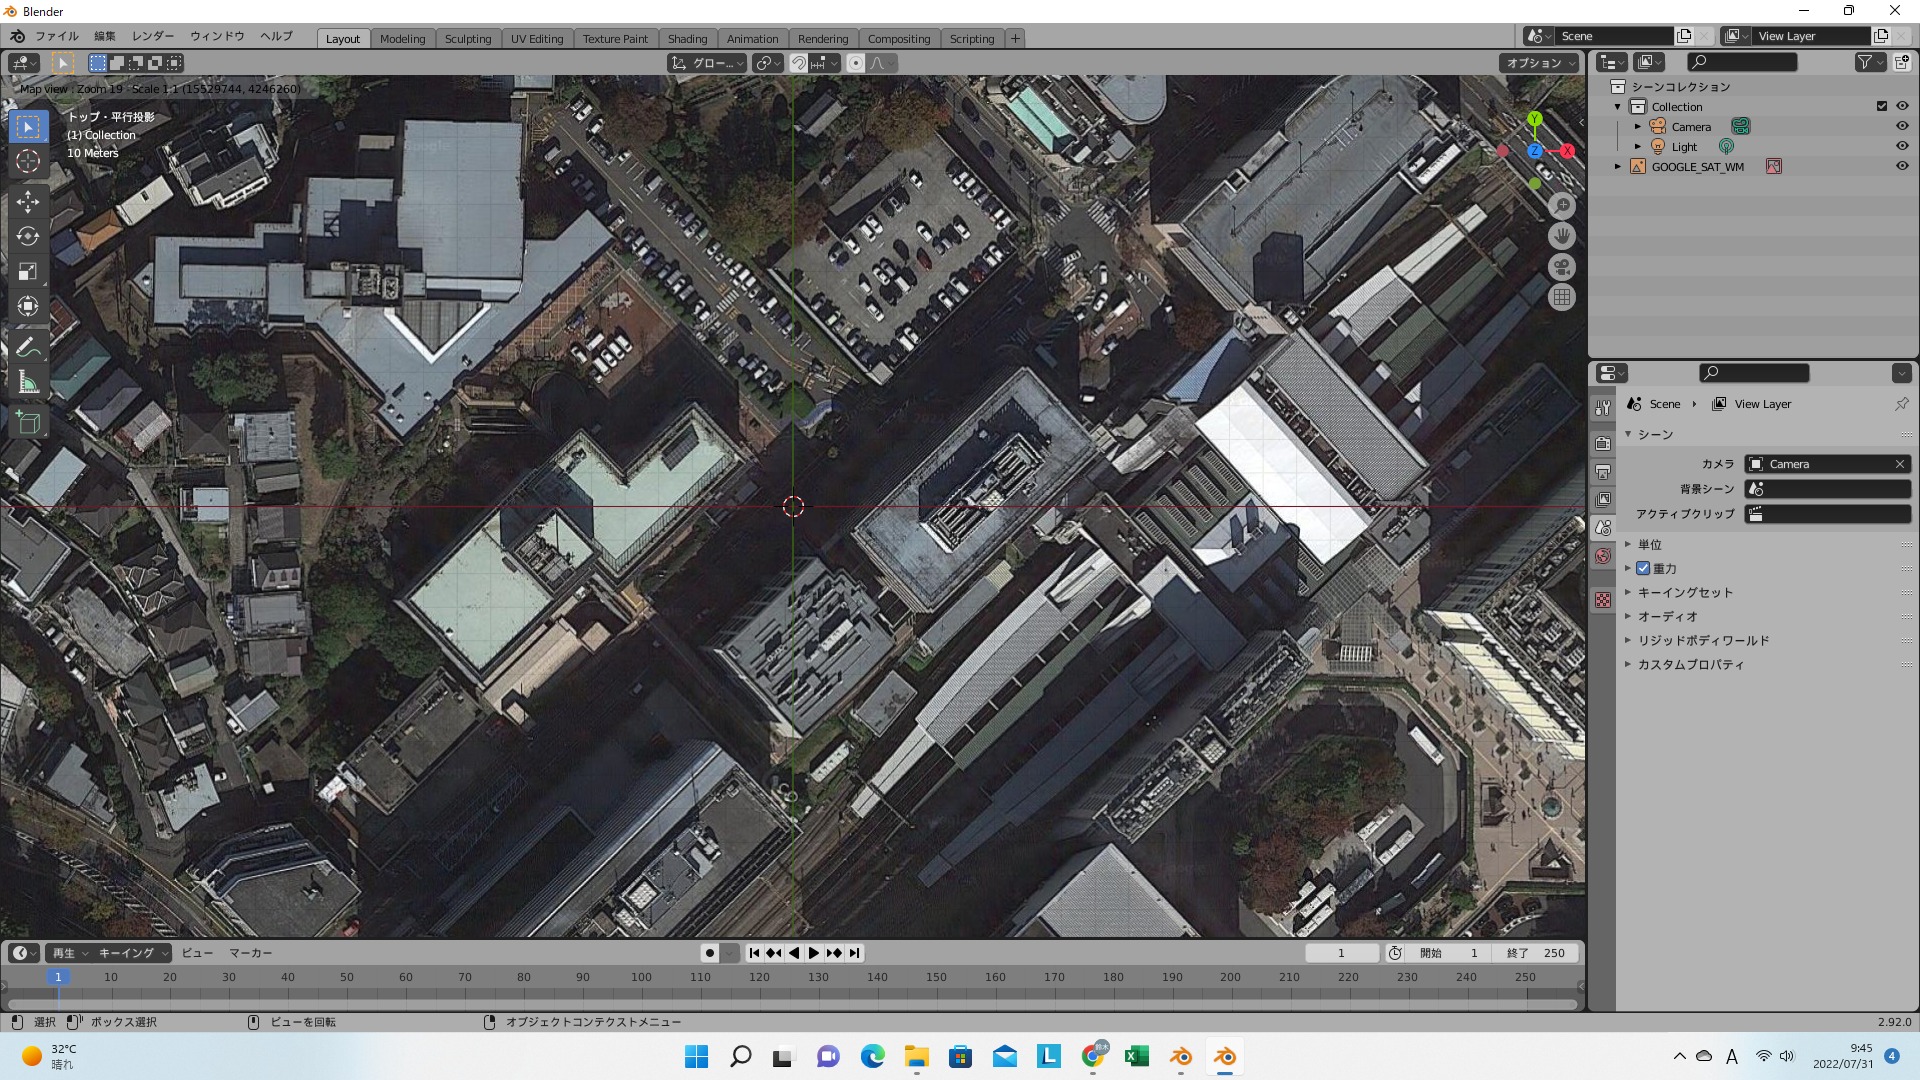
Task: Expand the GOOGLE_SAT_WM tree item
Action: point(1618,167)
